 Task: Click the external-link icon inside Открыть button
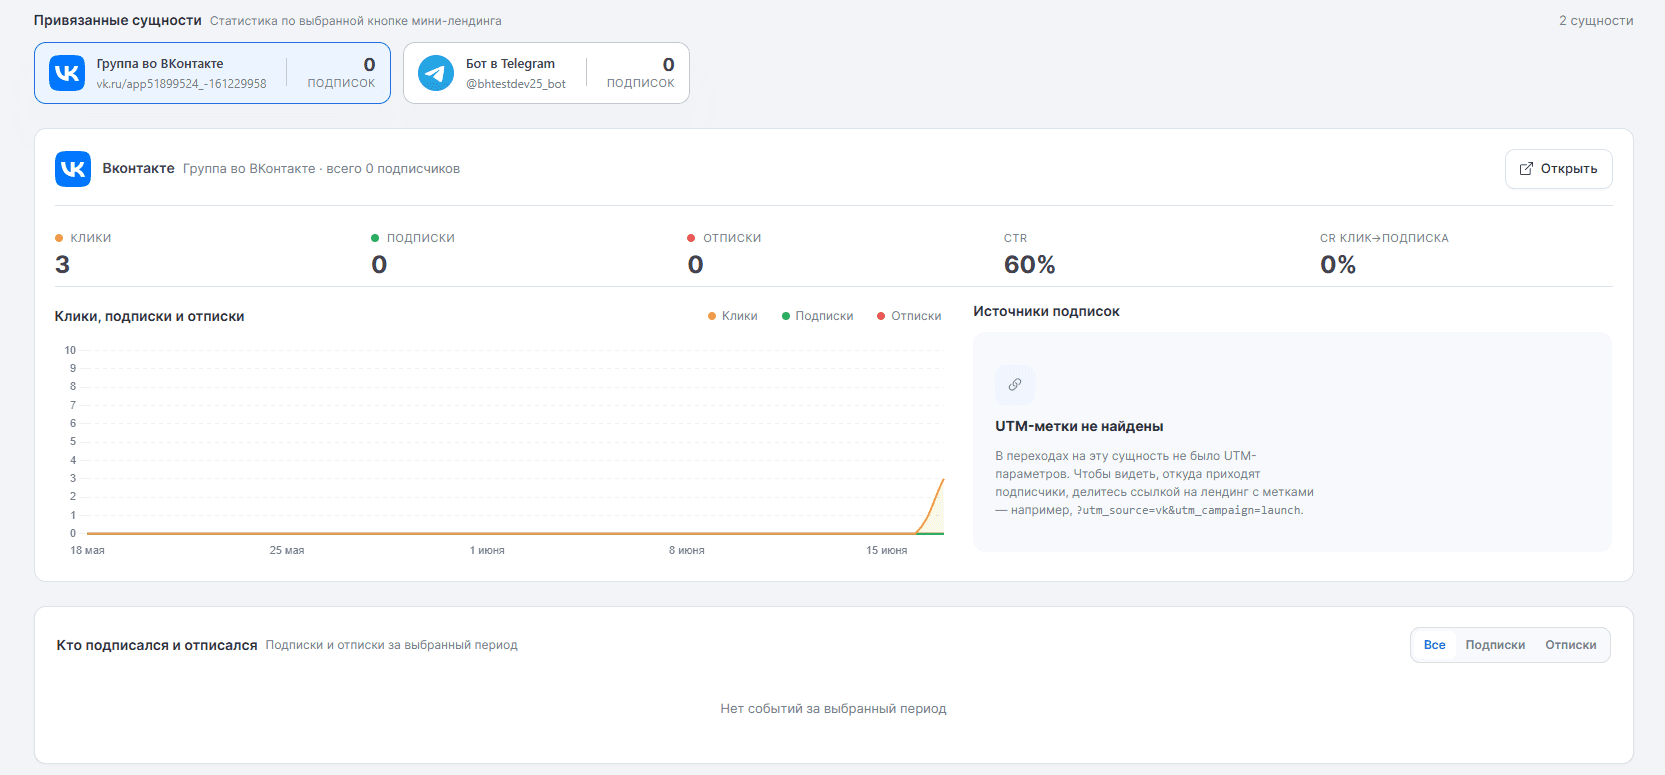pos(1526,169)
